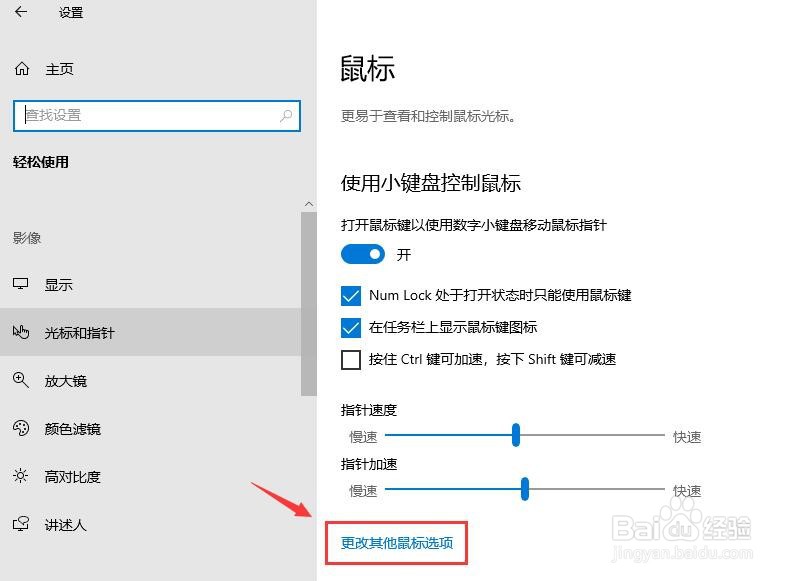Select 光标和指针 in the sidebar
Screen dimensions: 798x581
pyautogui.click(x=151, y=332)
